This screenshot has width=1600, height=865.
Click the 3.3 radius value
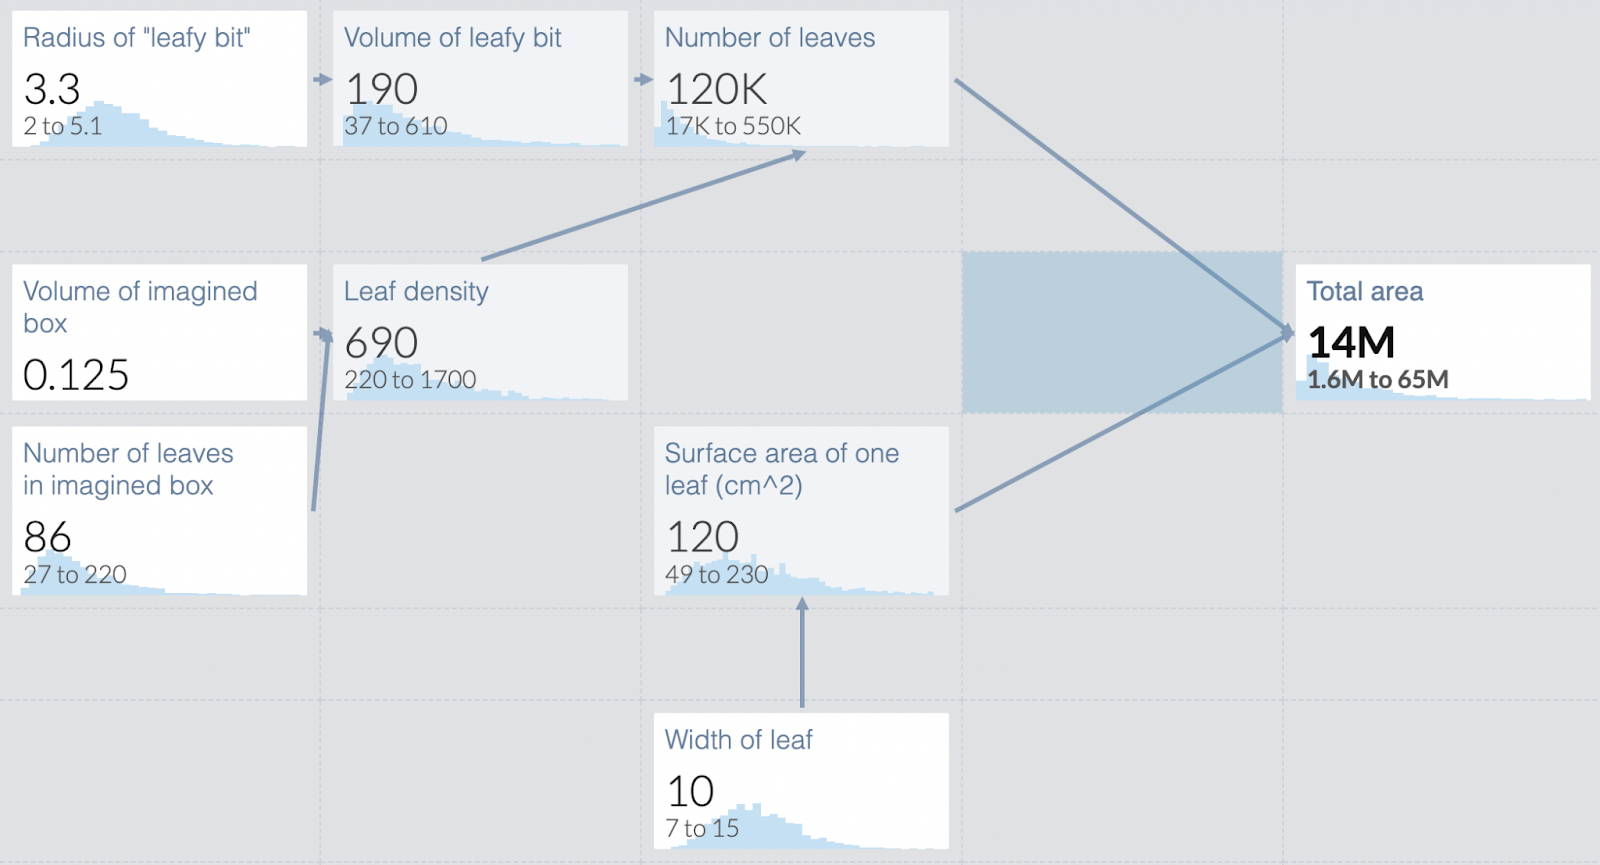[52, 89]
